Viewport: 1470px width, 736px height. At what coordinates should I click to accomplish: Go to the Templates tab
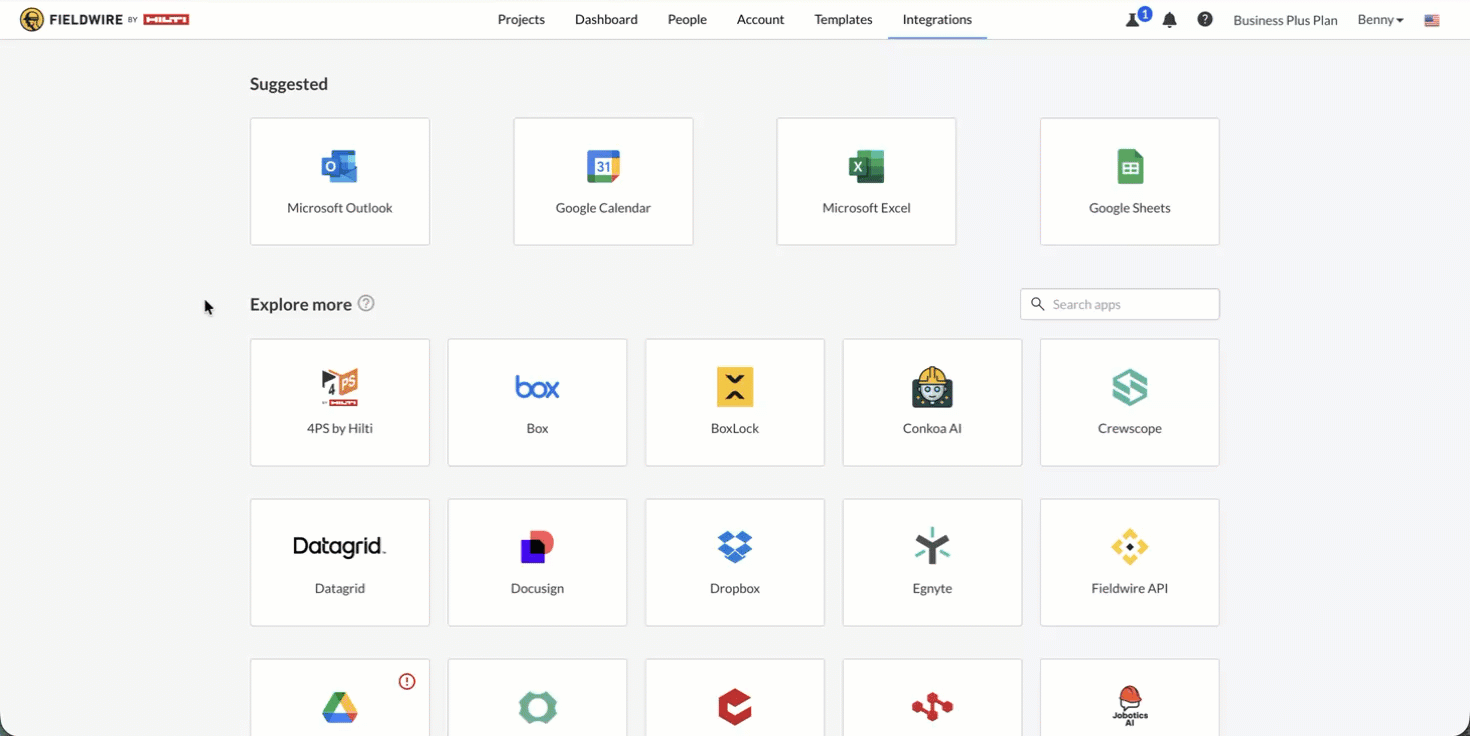pos(843,19)
